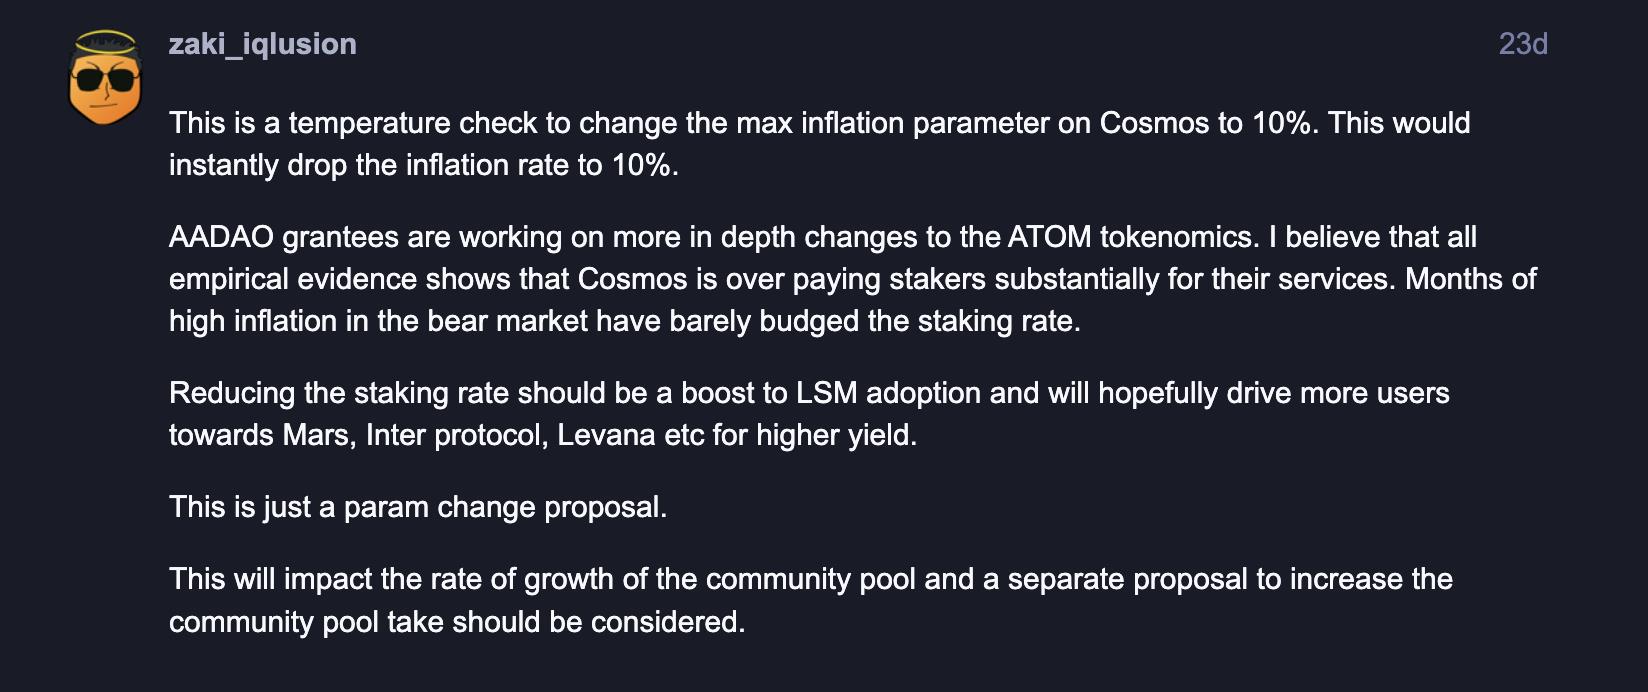Click the word "AADAO" in the post

pyautogui.click(x=221, y=237)
